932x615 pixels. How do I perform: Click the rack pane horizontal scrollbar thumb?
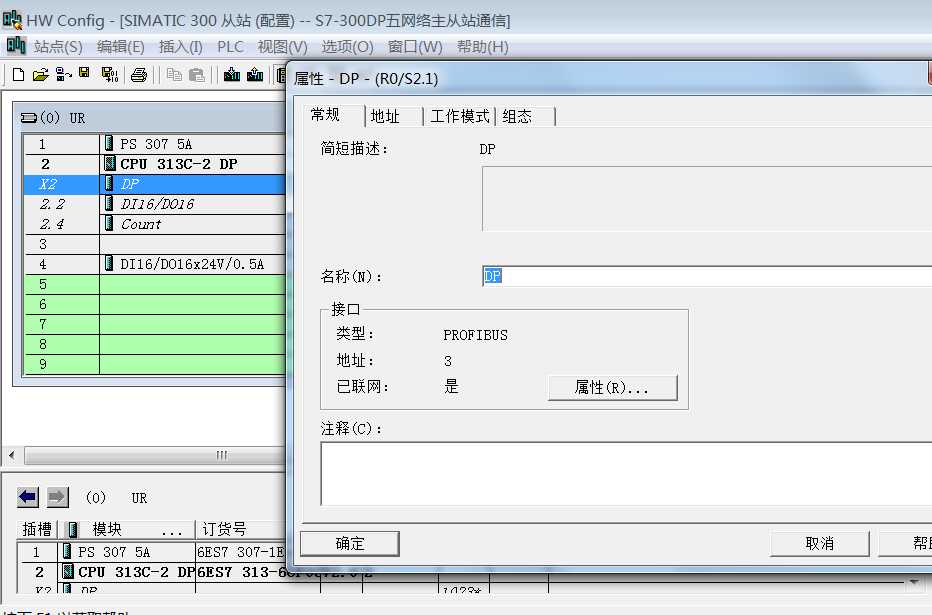point(155,456)
